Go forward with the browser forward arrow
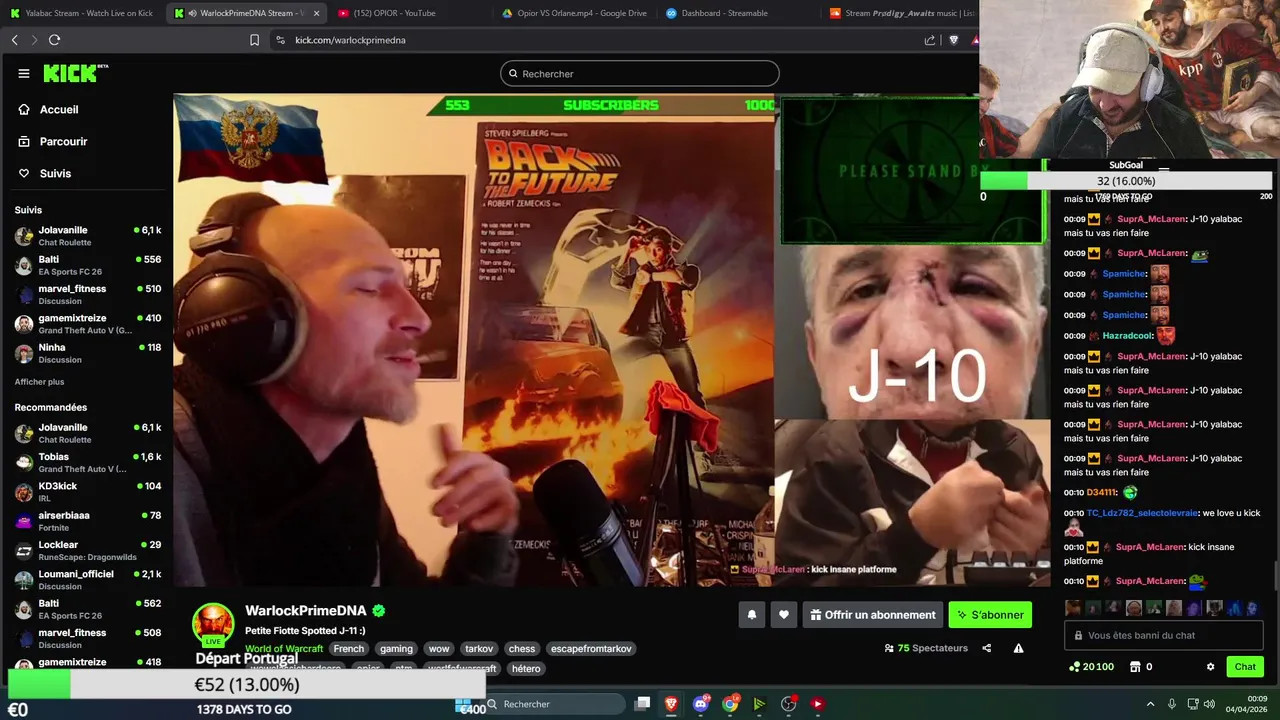Screen dimensions: 1280x720 pos(34,40)
